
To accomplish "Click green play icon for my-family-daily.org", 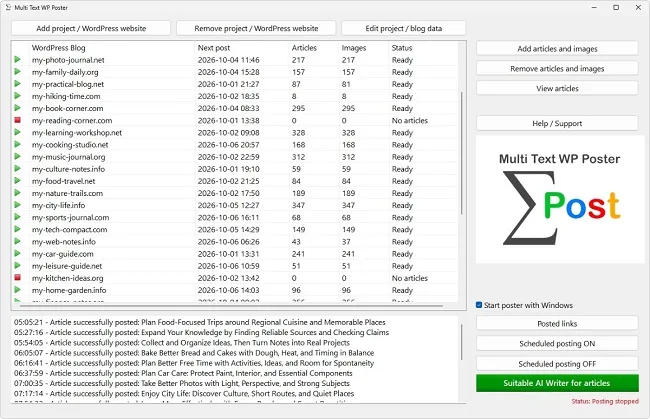I will 17,72.
